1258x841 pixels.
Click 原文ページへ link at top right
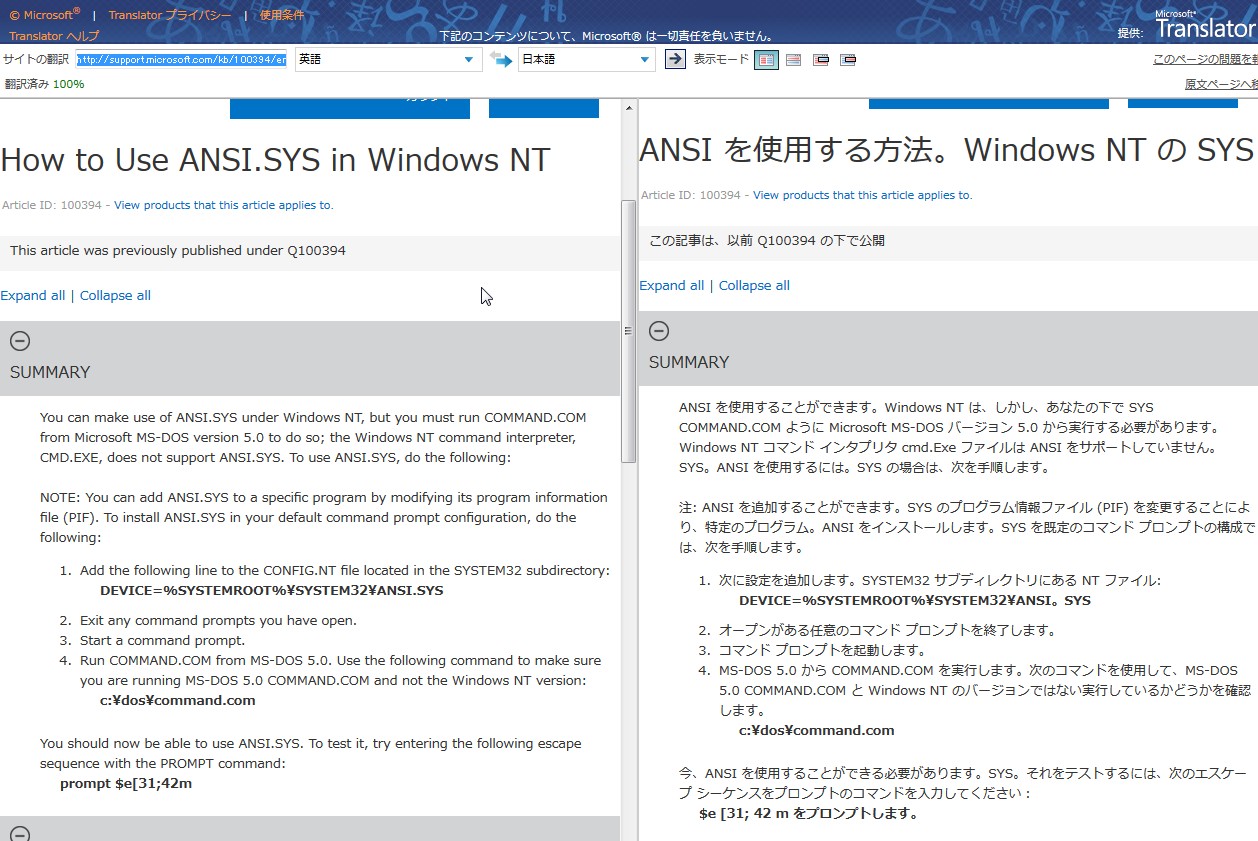(1221, 84)
